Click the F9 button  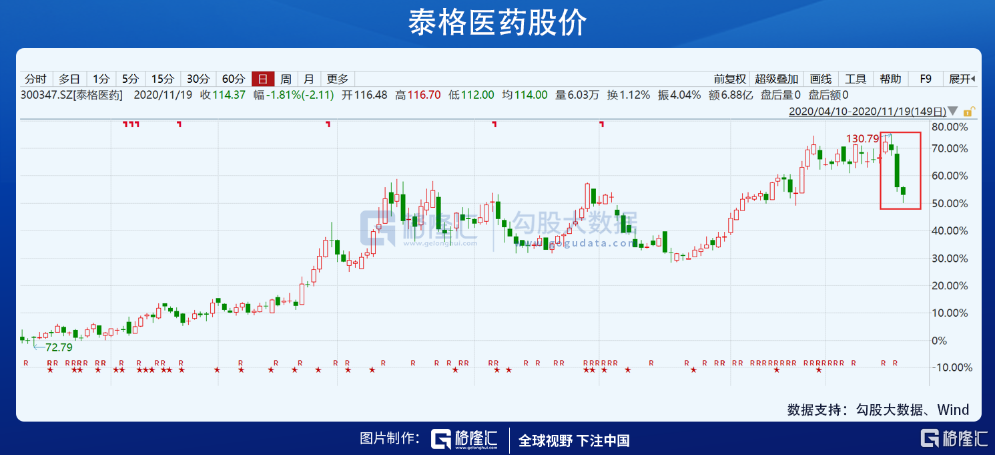click(x=925, y=79)
